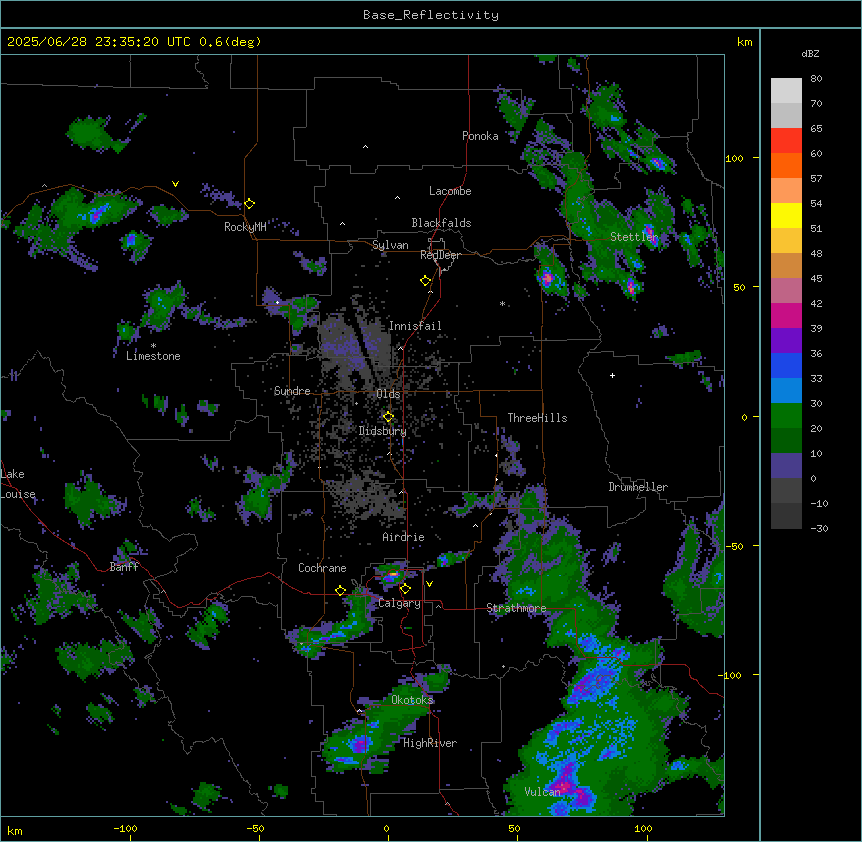Click the -30 dBZ legend value
The image size is (862, 842).
click(819, 528)
